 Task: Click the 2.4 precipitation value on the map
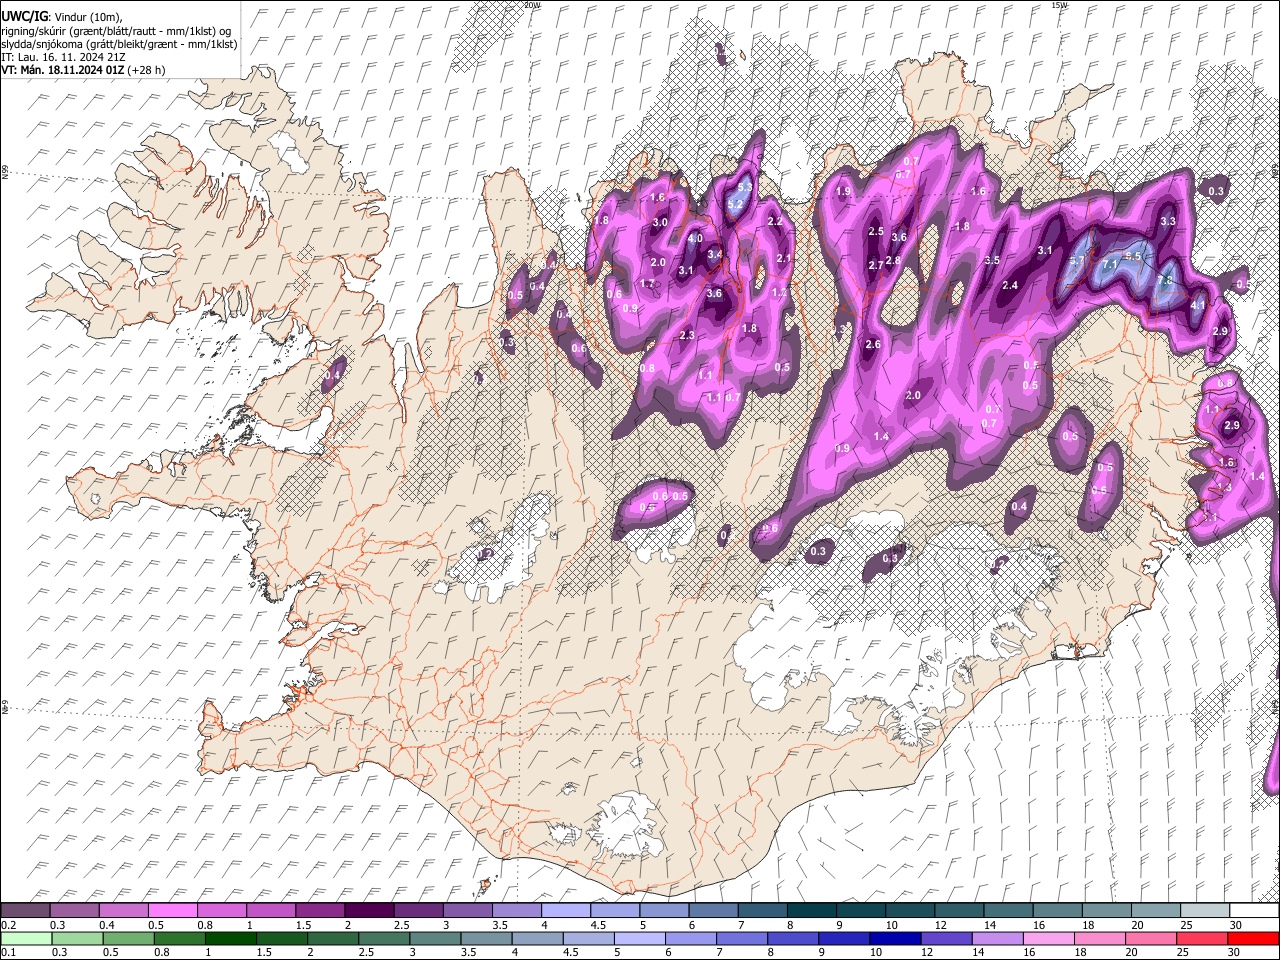pos(1010,285)
